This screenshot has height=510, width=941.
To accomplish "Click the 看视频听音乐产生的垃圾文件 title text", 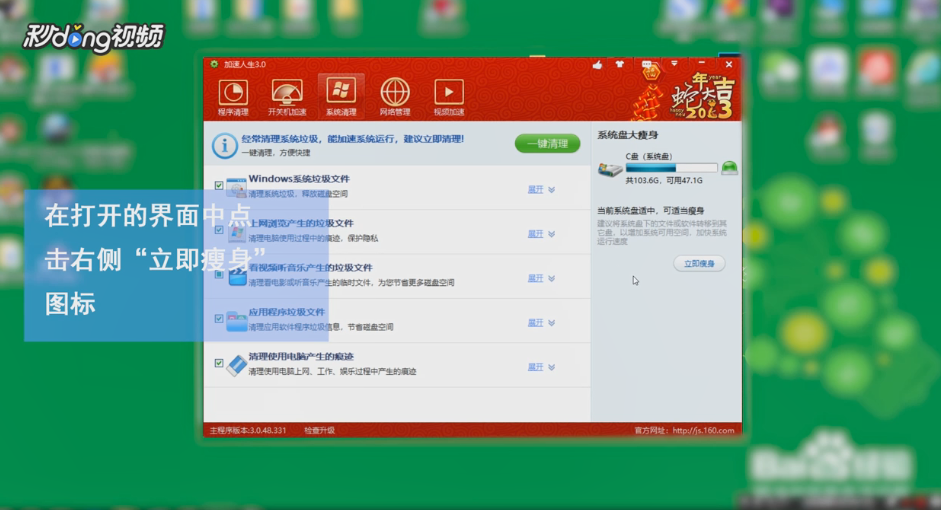I will 310,268.
